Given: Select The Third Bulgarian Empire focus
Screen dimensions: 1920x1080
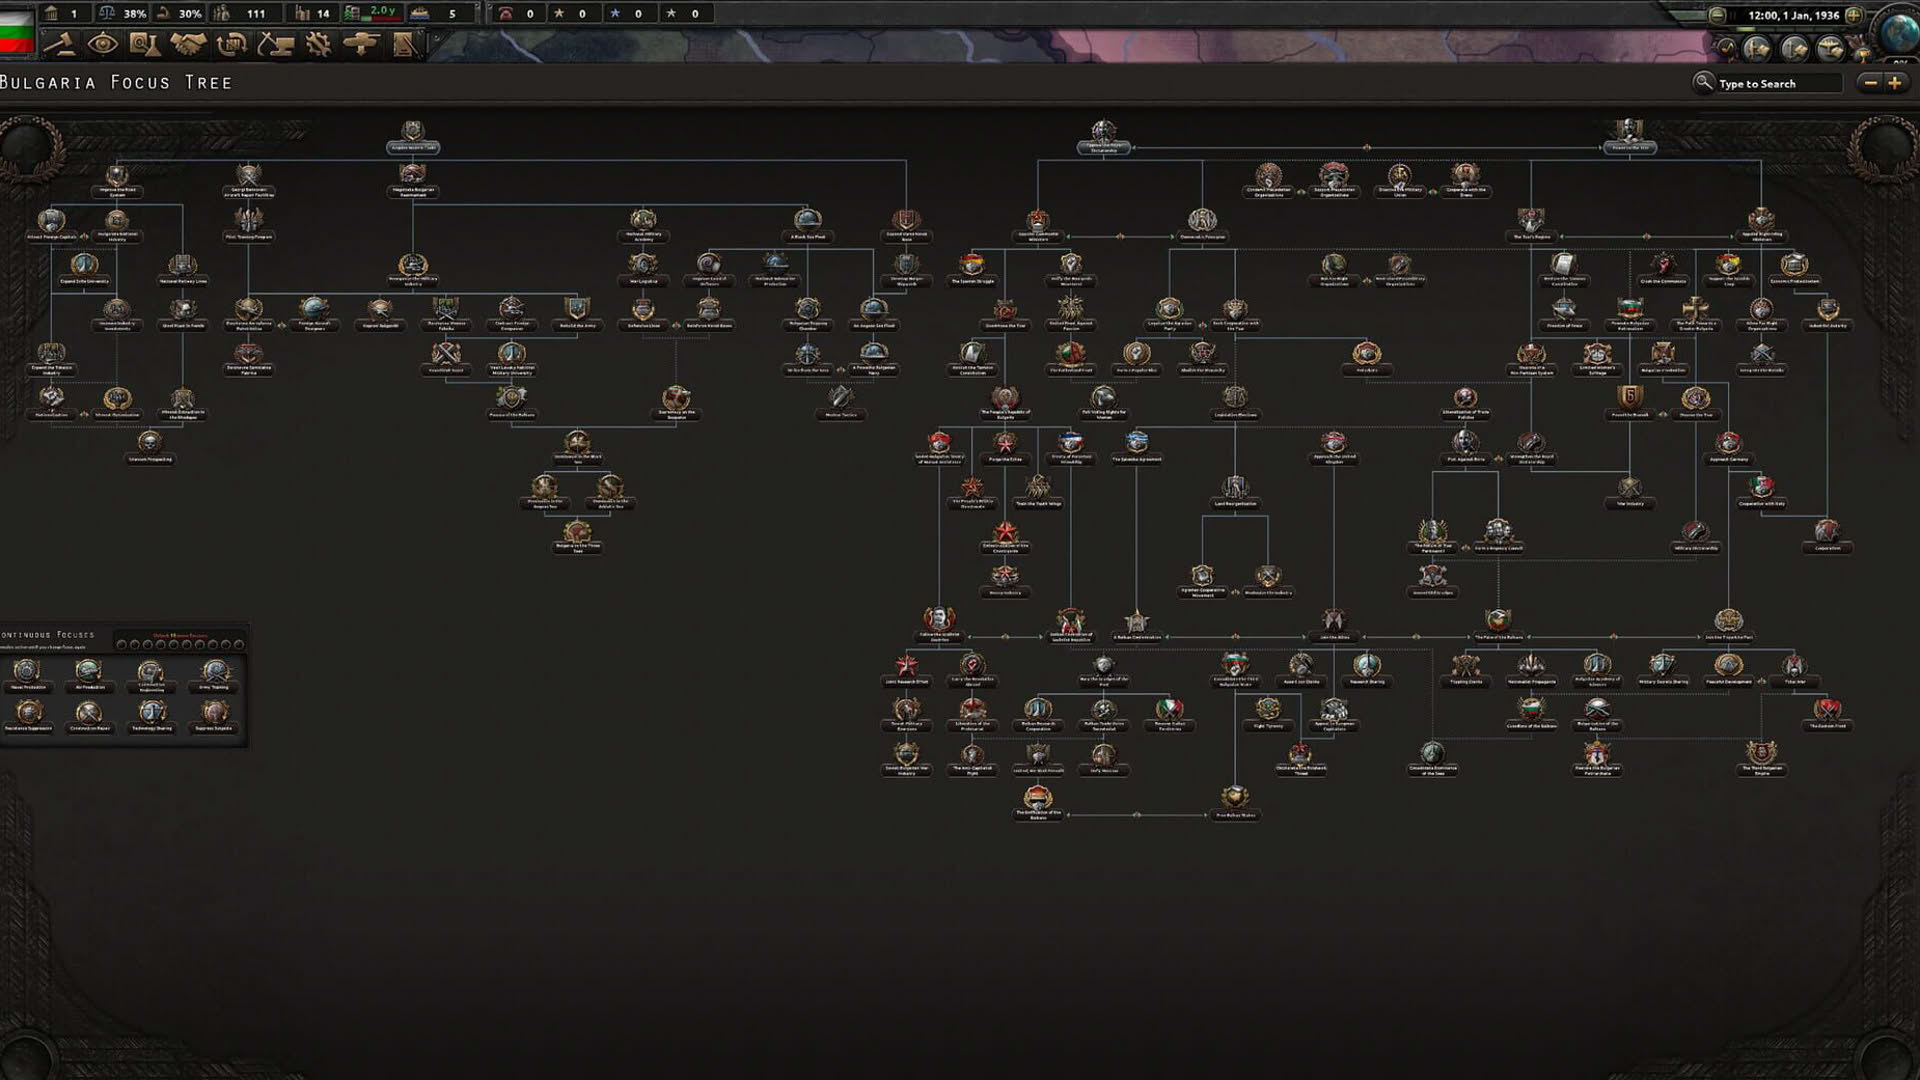Looking at the screenshot, I should coord(1761,757).
